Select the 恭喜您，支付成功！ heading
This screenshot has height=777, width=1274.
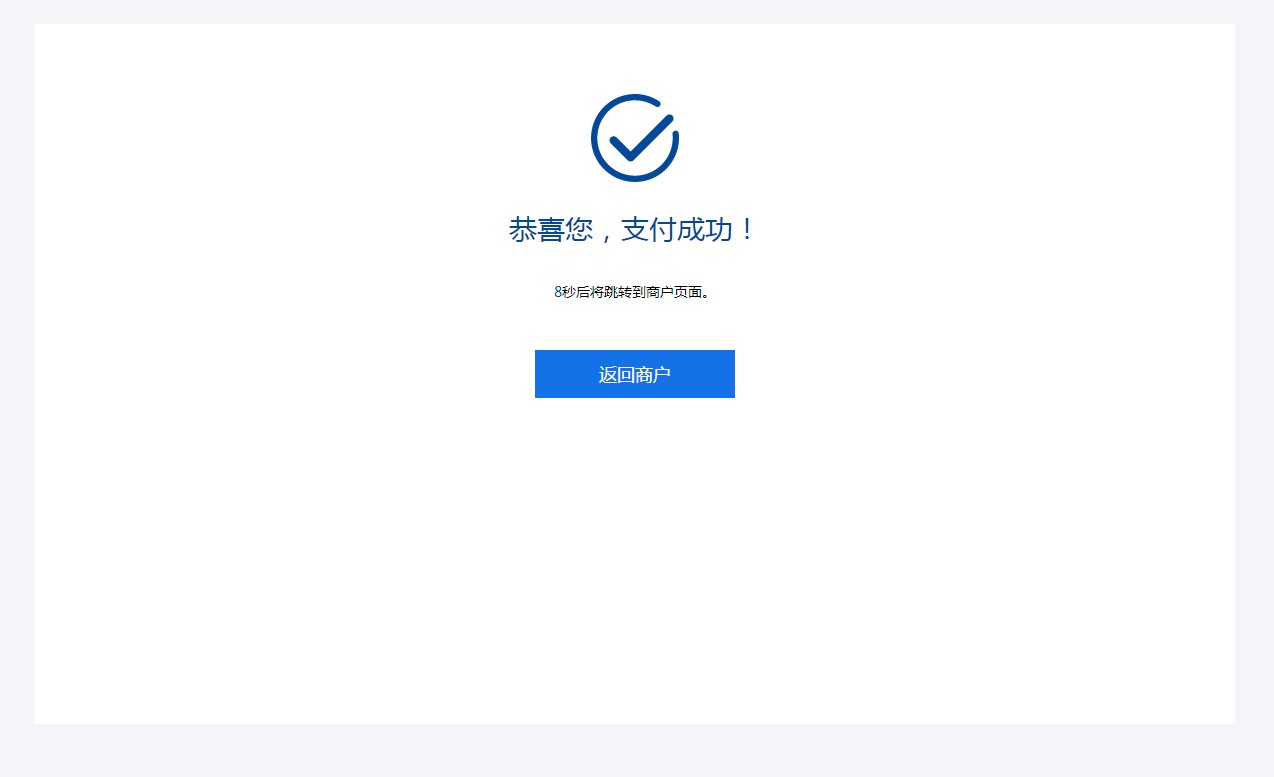[x=634, y=229]
